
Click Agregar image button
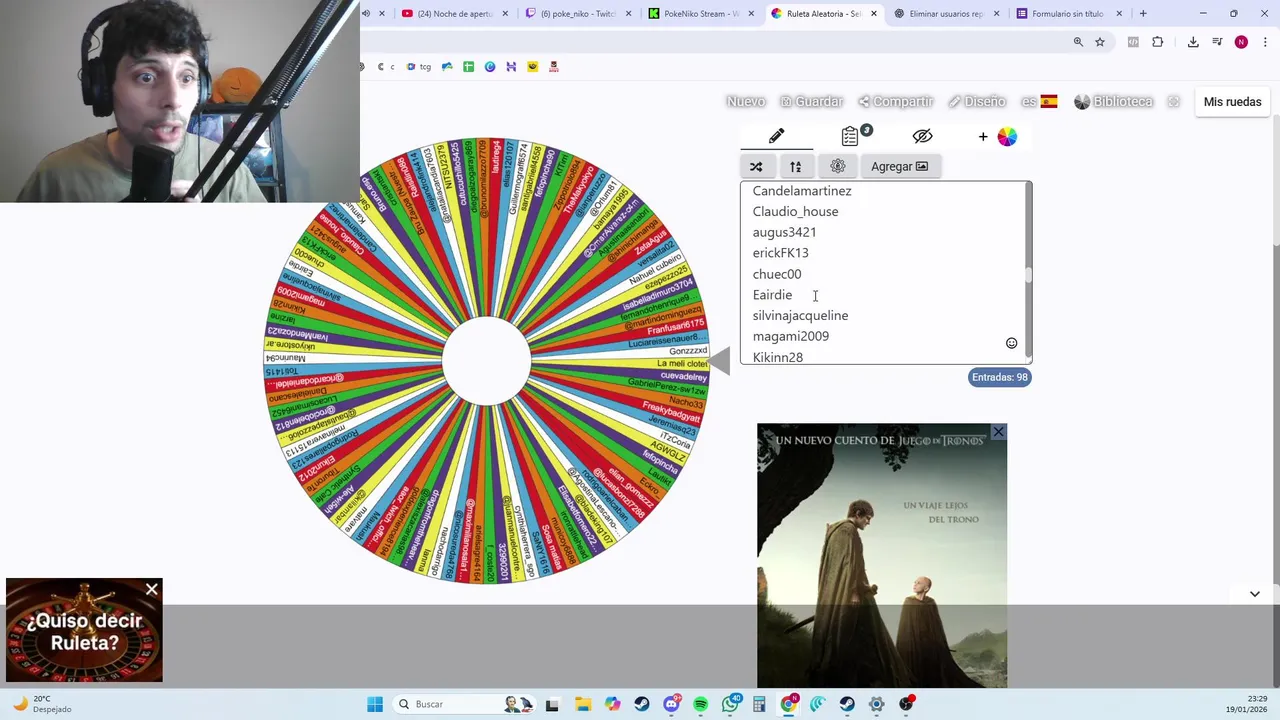coord(899,166)
